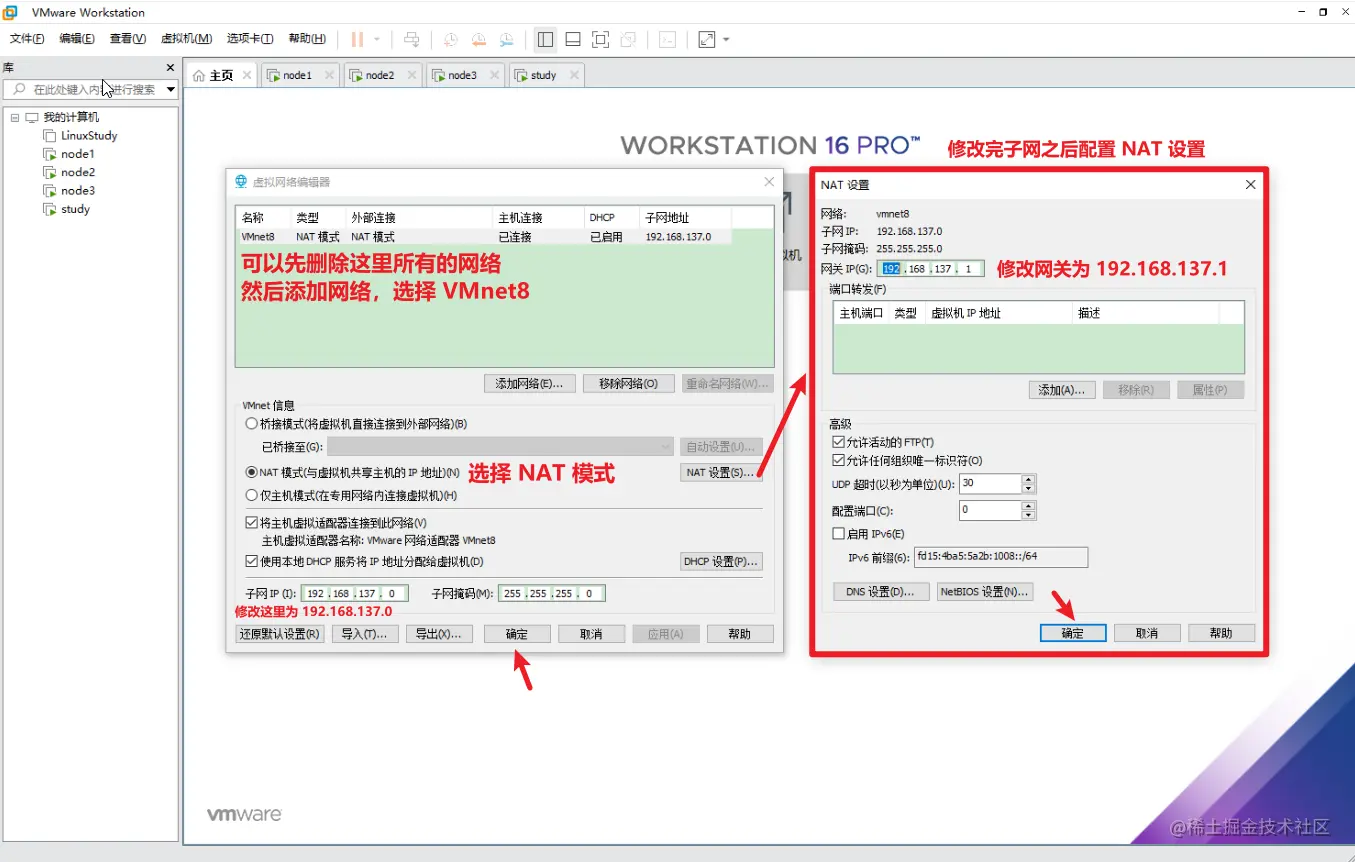The image size is (1355, 862).
Task: Click 导入(T)... button
Action: tap(364, 634)
